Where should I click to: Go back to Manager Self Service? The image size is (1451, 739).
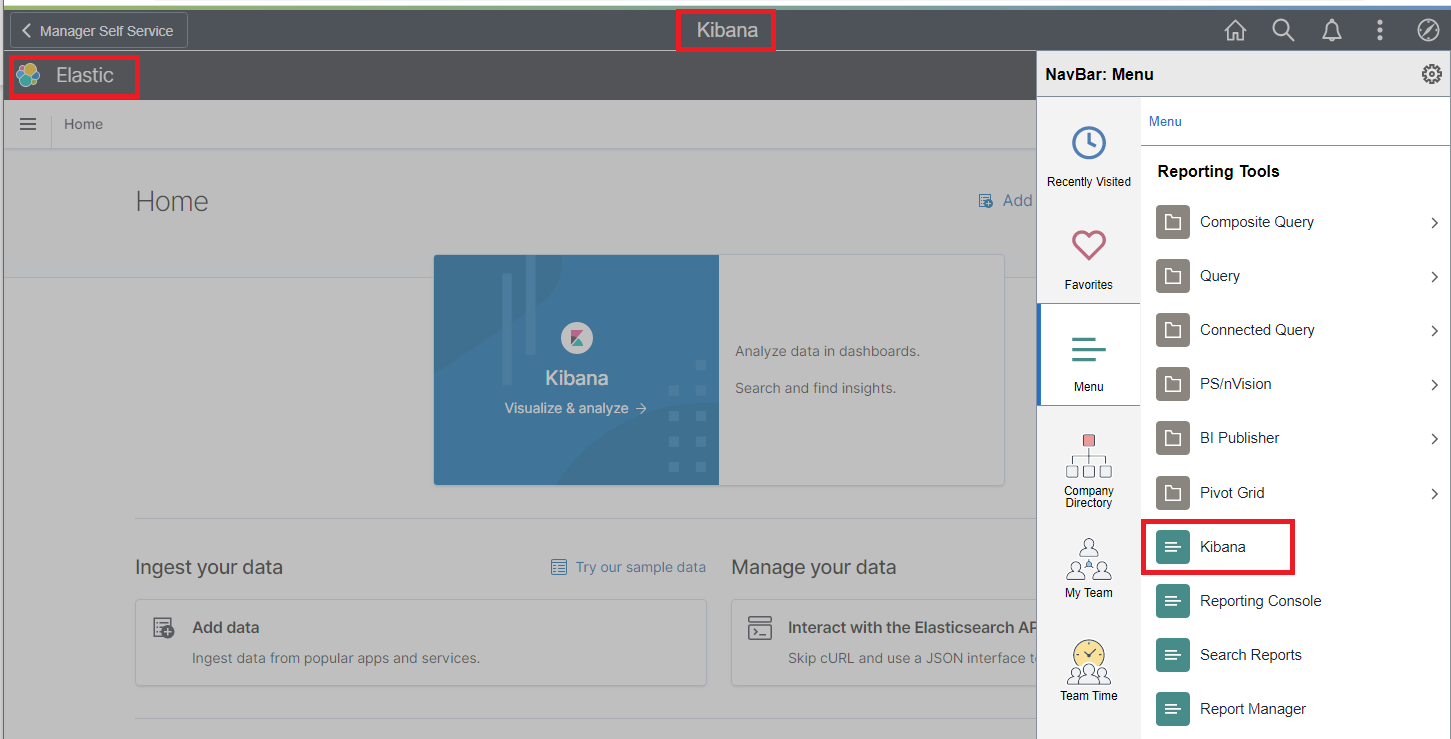pyautogui.click(x=99, y=31)
